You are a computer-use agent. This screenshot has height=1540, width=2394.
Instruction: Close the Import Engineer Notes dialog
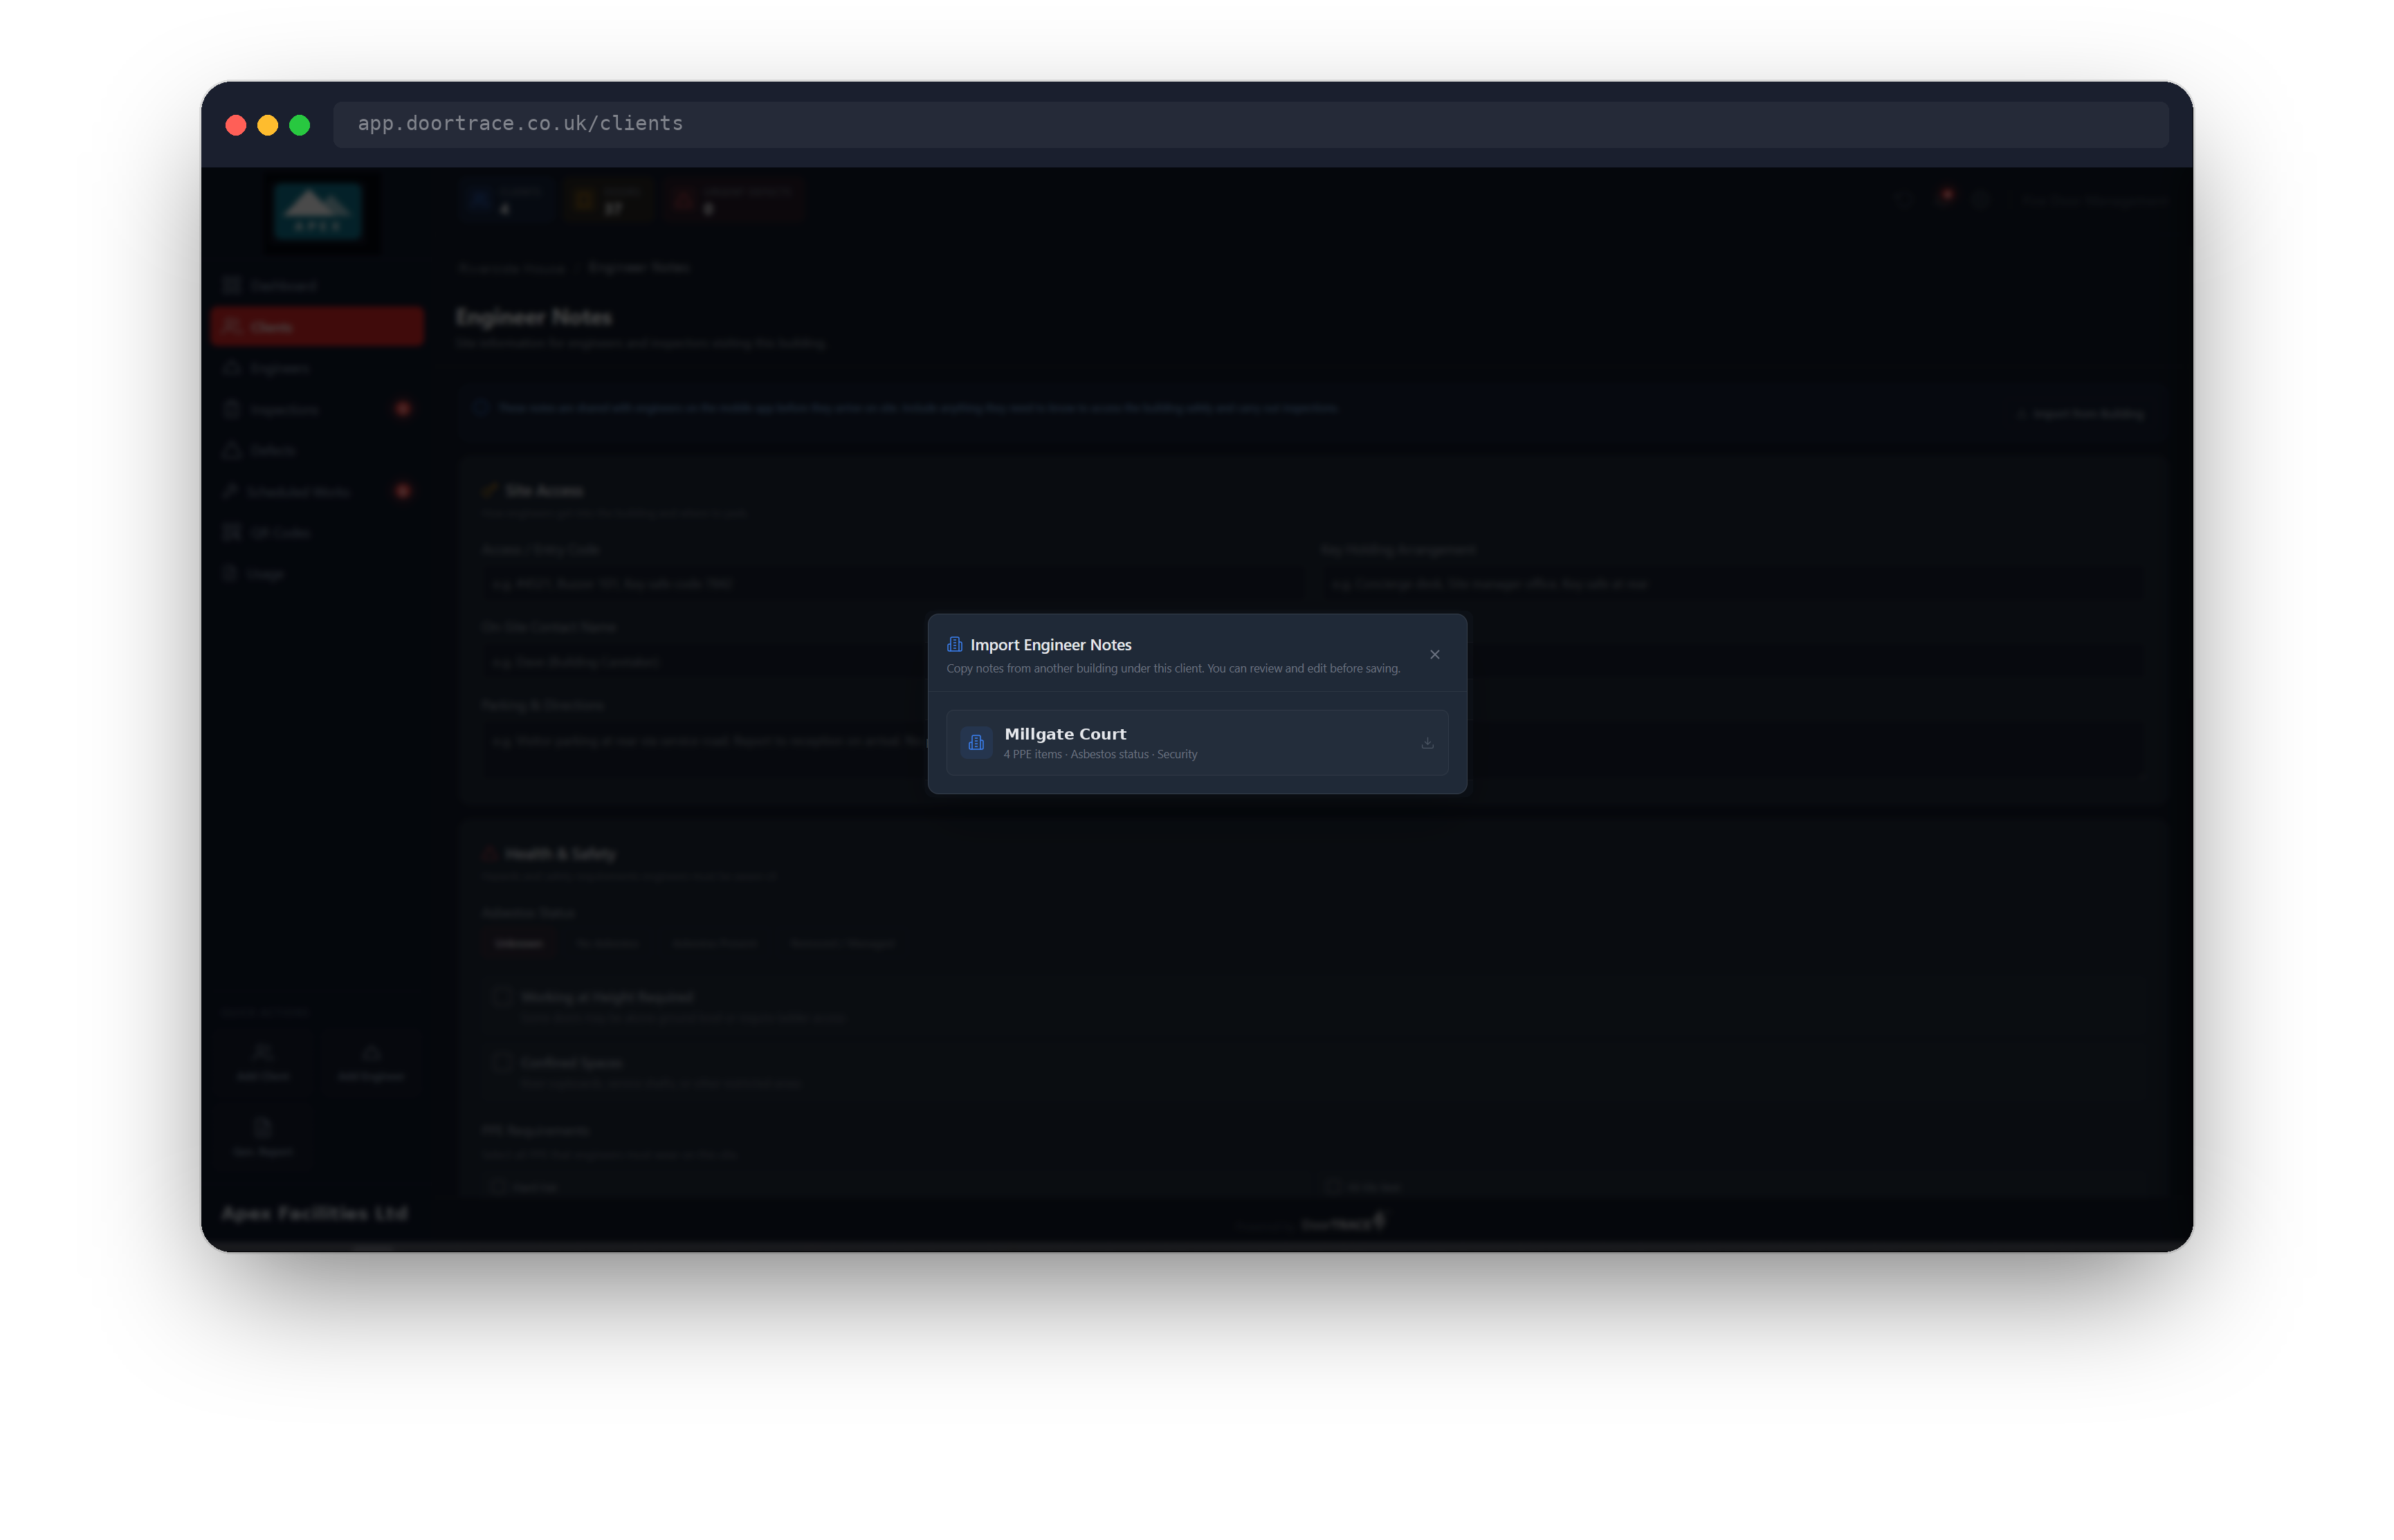[1434, 655]
